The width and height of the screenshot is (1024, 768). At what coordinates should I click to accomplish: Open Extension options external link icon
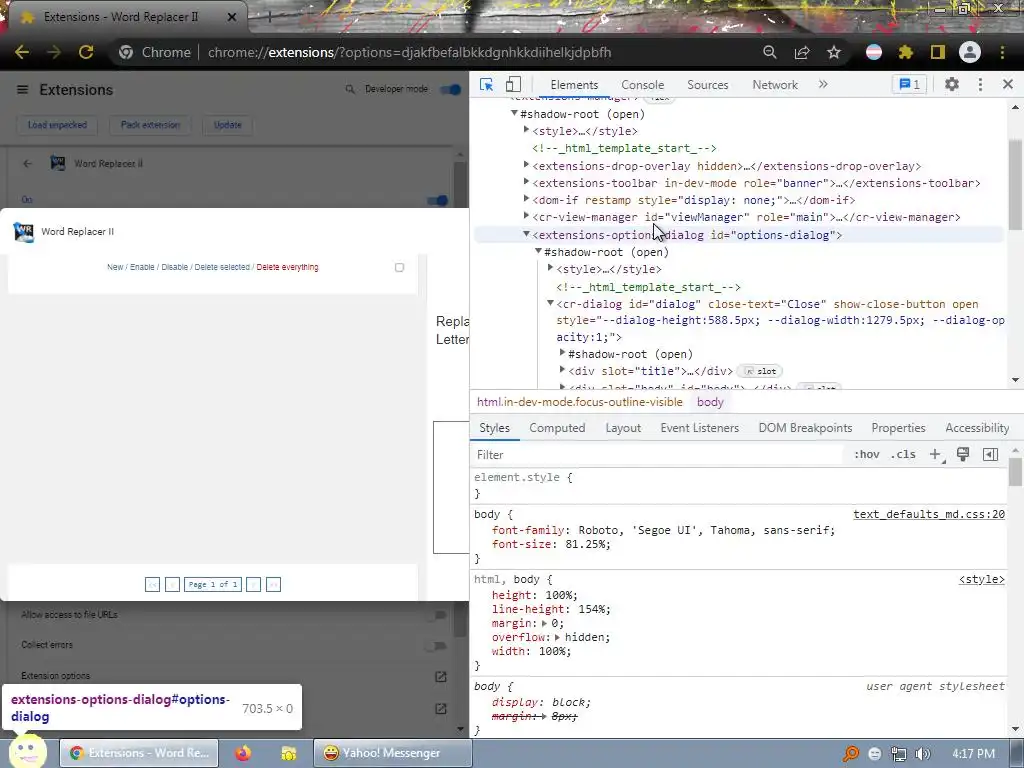441,677
